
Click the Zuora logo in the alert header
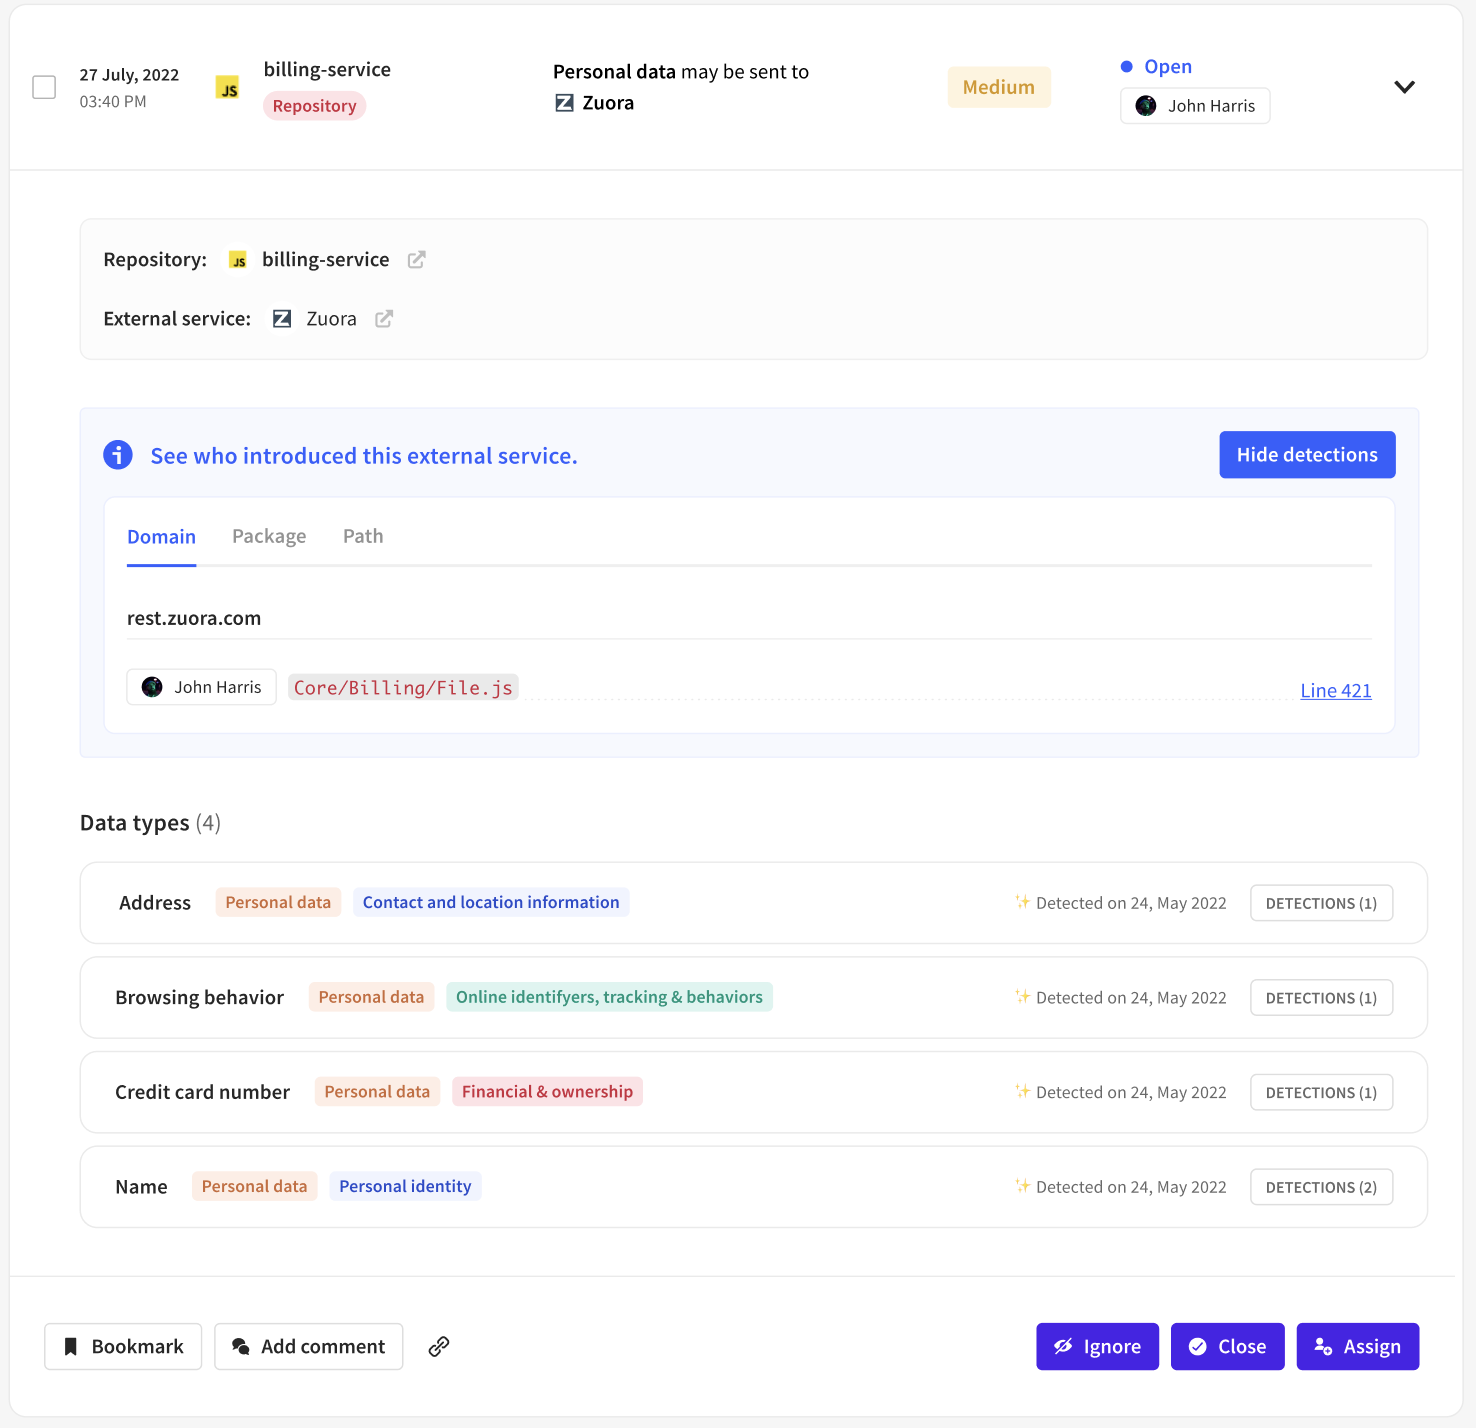tap(564, 103)
